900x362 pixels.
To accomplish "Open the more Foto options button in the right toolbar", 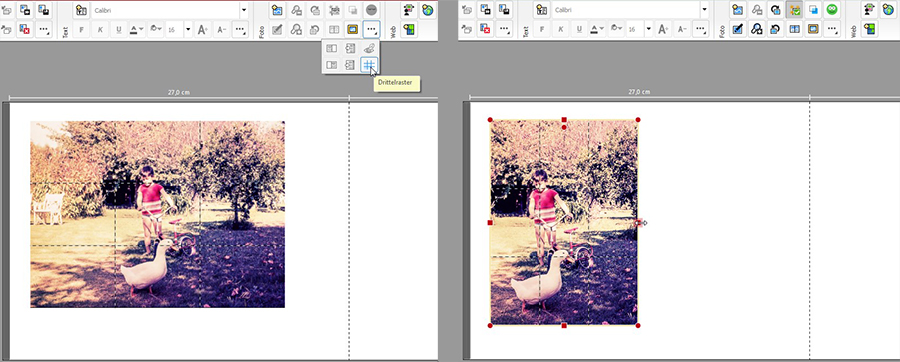I will pyautogui.click(x=832, y=29).
